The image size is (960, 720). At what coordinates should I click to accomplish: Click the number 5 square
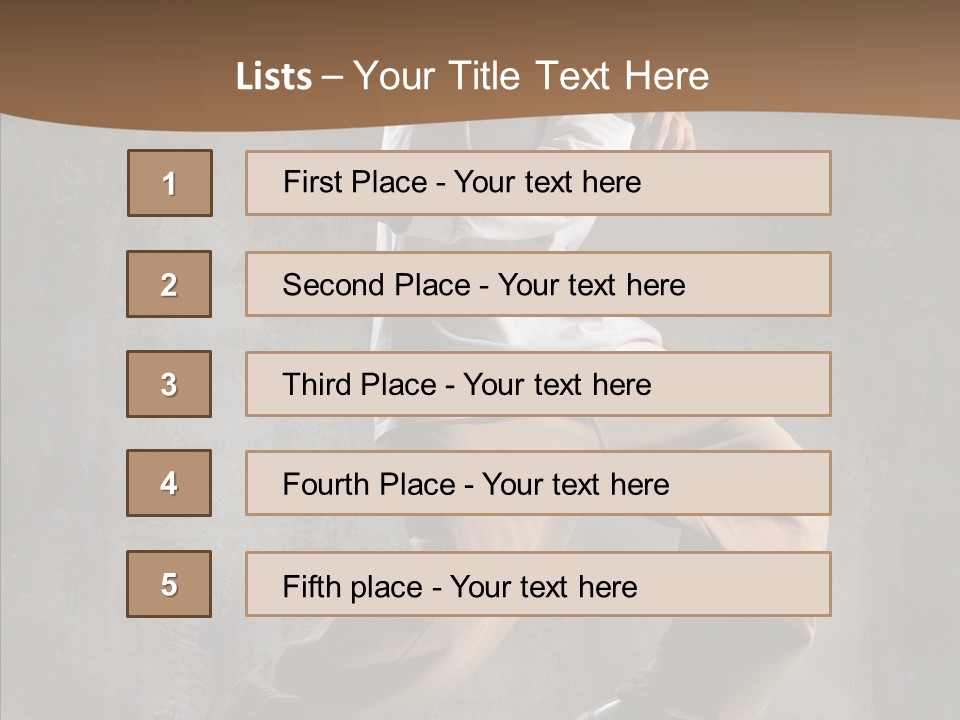tap(169, 584)
